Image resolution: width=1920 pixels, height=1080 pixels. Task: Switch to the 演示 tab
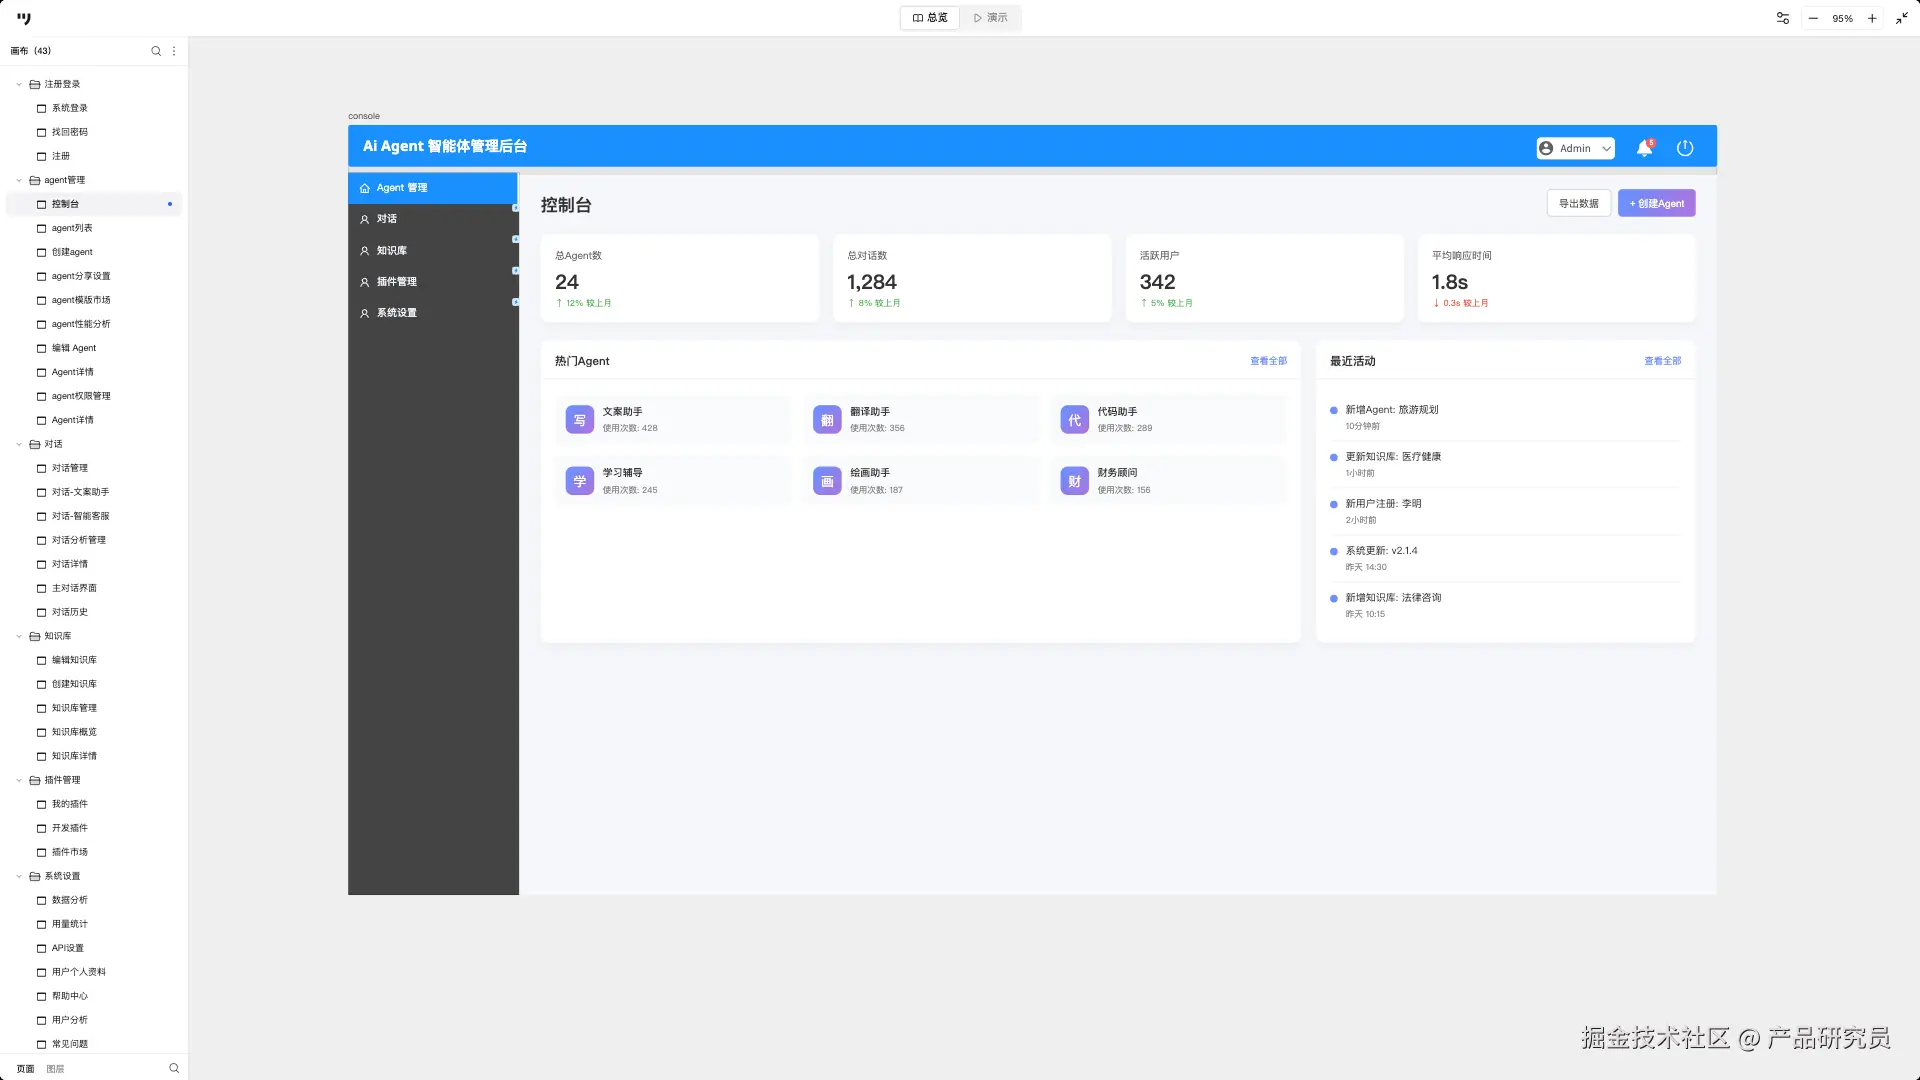tap(990, 18)
